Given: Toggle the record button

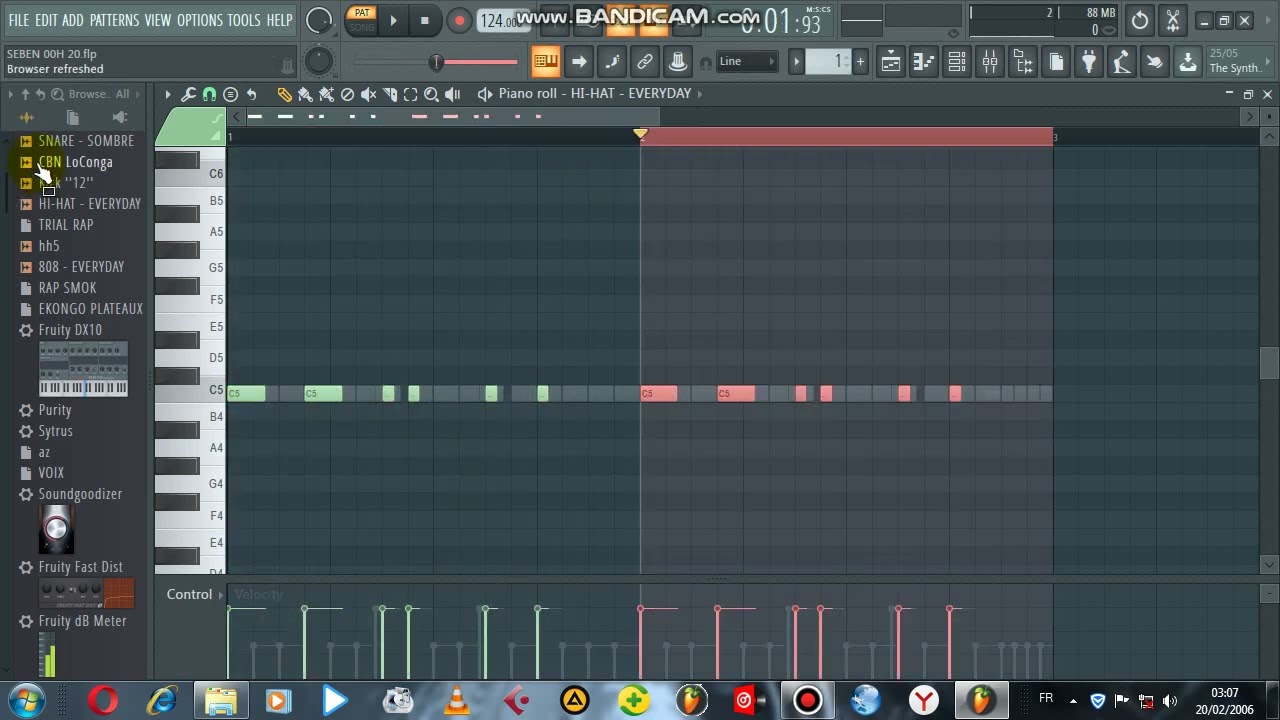Looking at the screenshot, I should tap(459, 20).
